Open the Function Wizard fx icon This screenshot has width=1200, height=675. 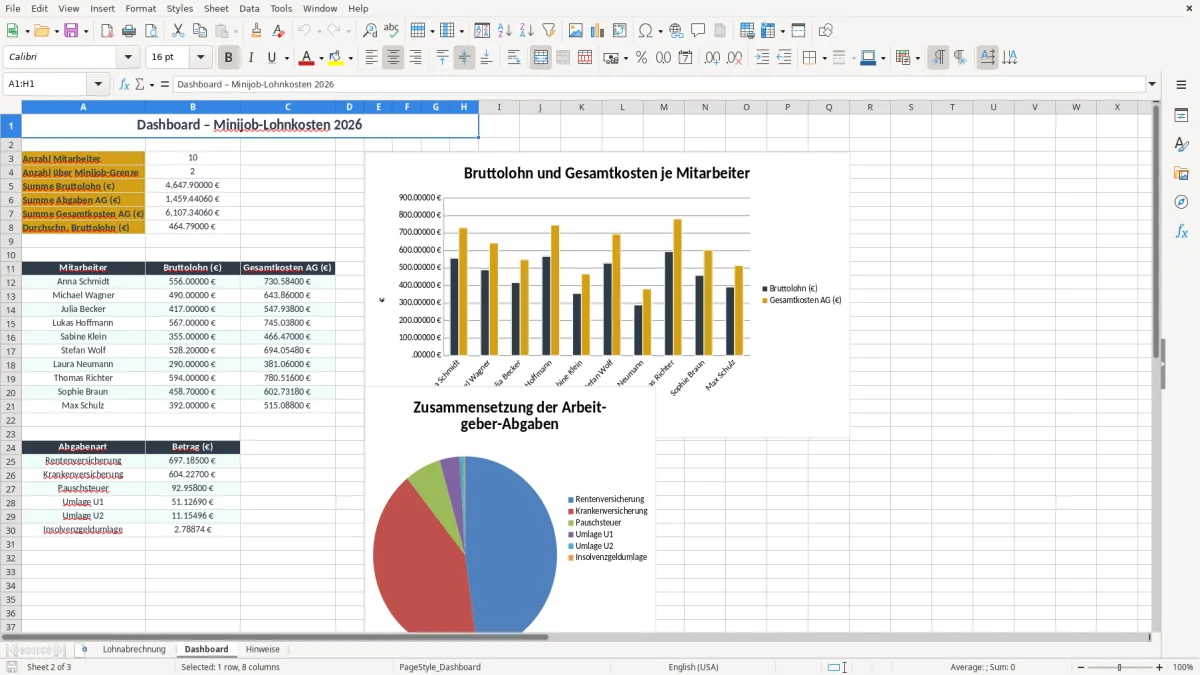pos(124,84)
